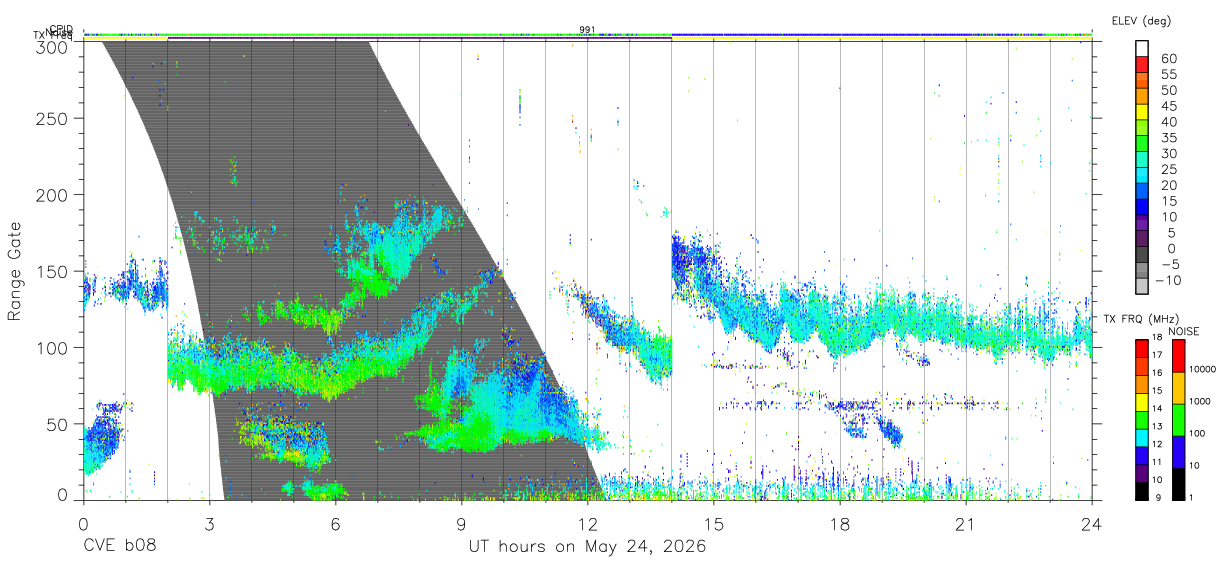This screenshot has height=567, width=1228.
Task: Pick cyan 12–13 MHz swatch in TX FRQ bar
Action: point(1141,438)
